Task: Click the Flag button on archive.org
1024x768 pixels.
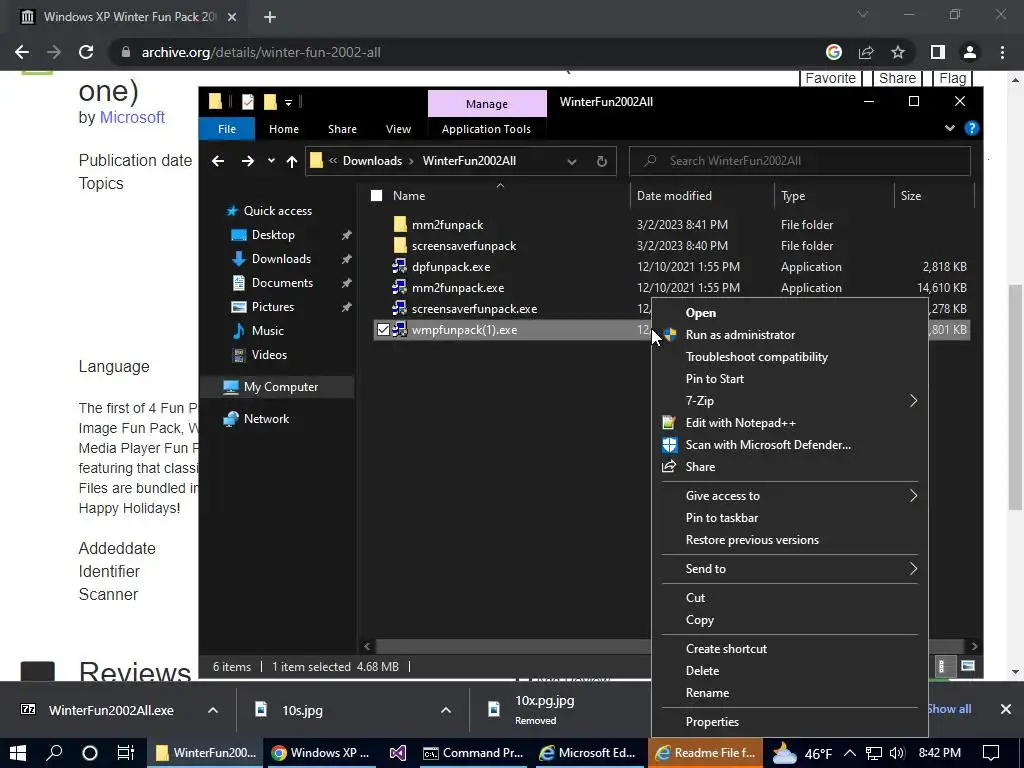Action: pyautogui.click(x=952, y=78)
